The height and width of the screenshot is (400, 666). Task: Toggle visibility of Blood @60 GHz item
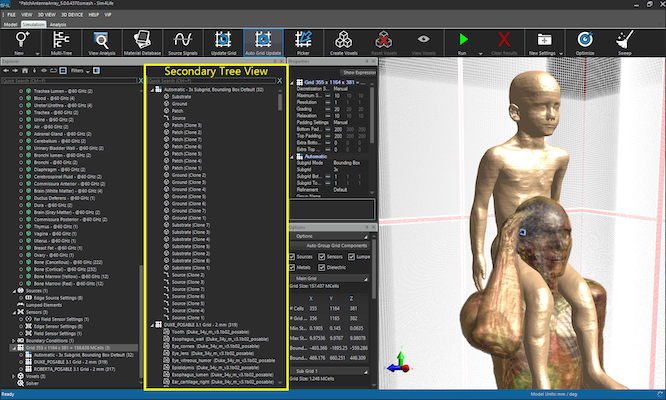21,98
